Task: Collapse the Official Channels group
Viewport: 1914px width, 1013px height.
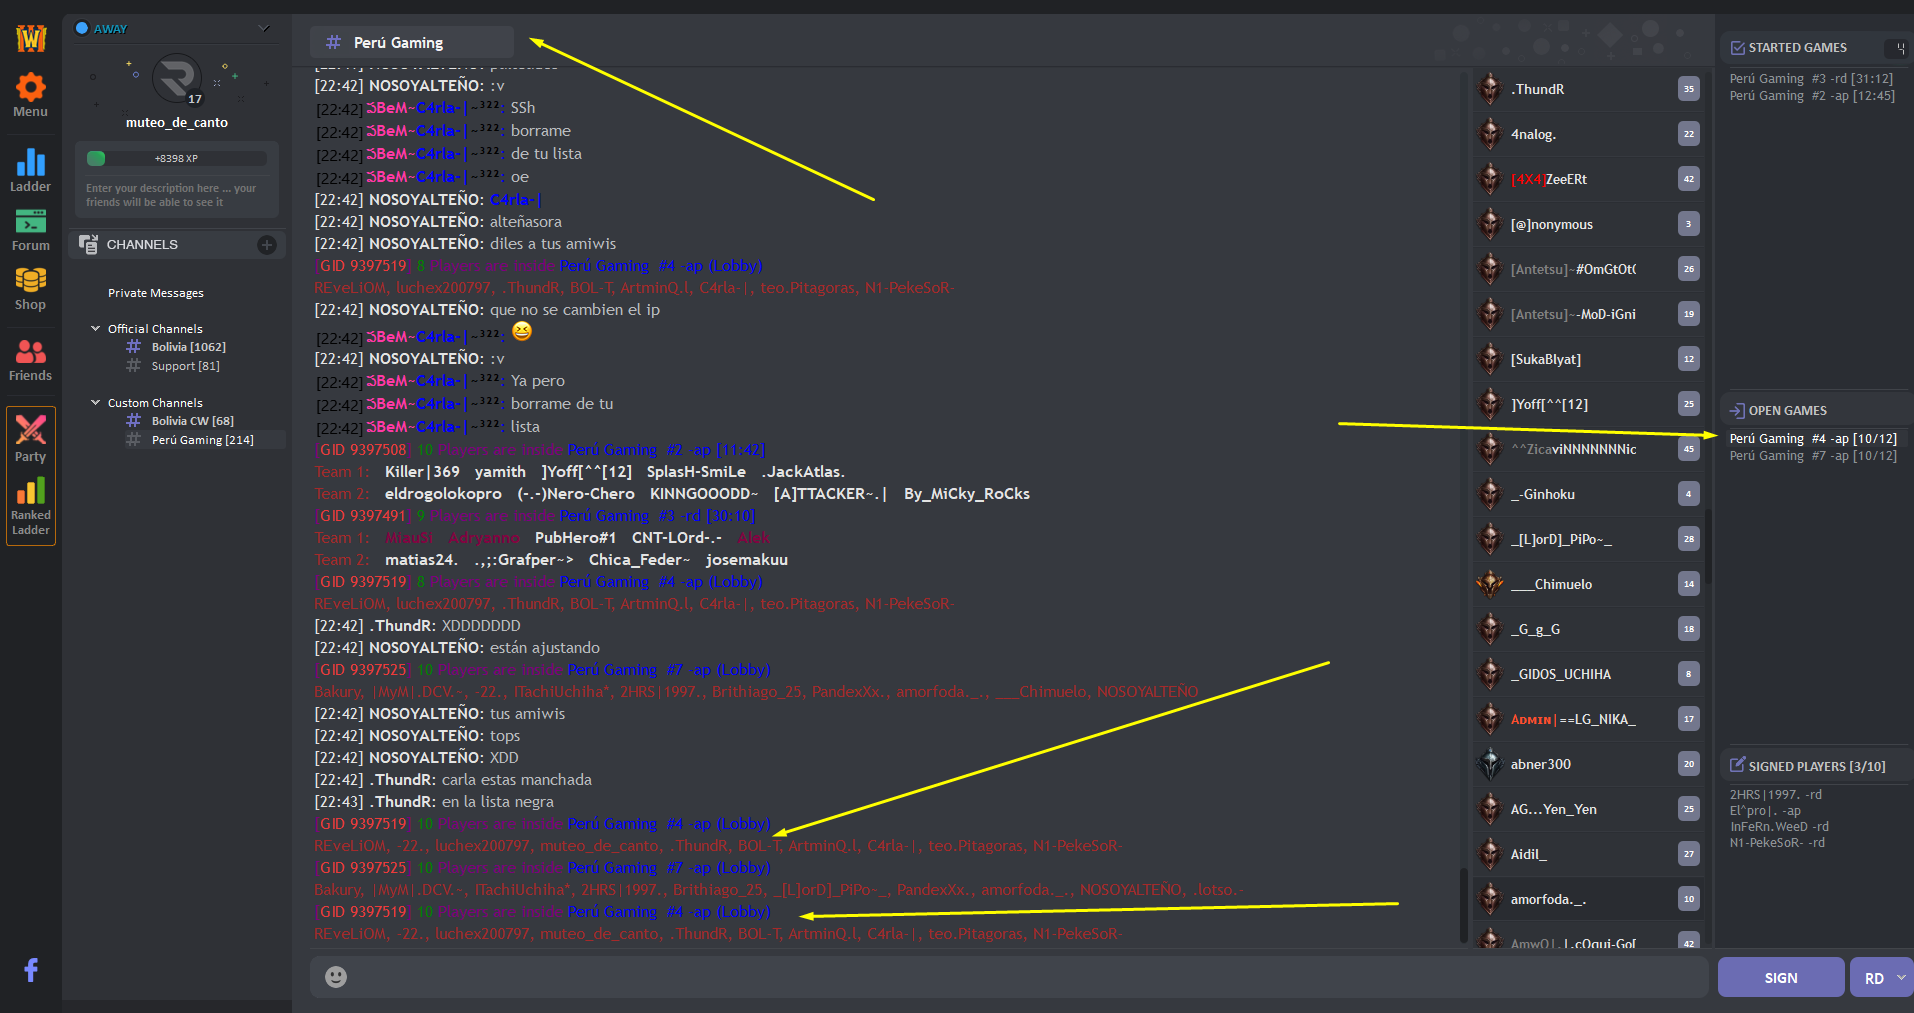Action: click(96, 328)
